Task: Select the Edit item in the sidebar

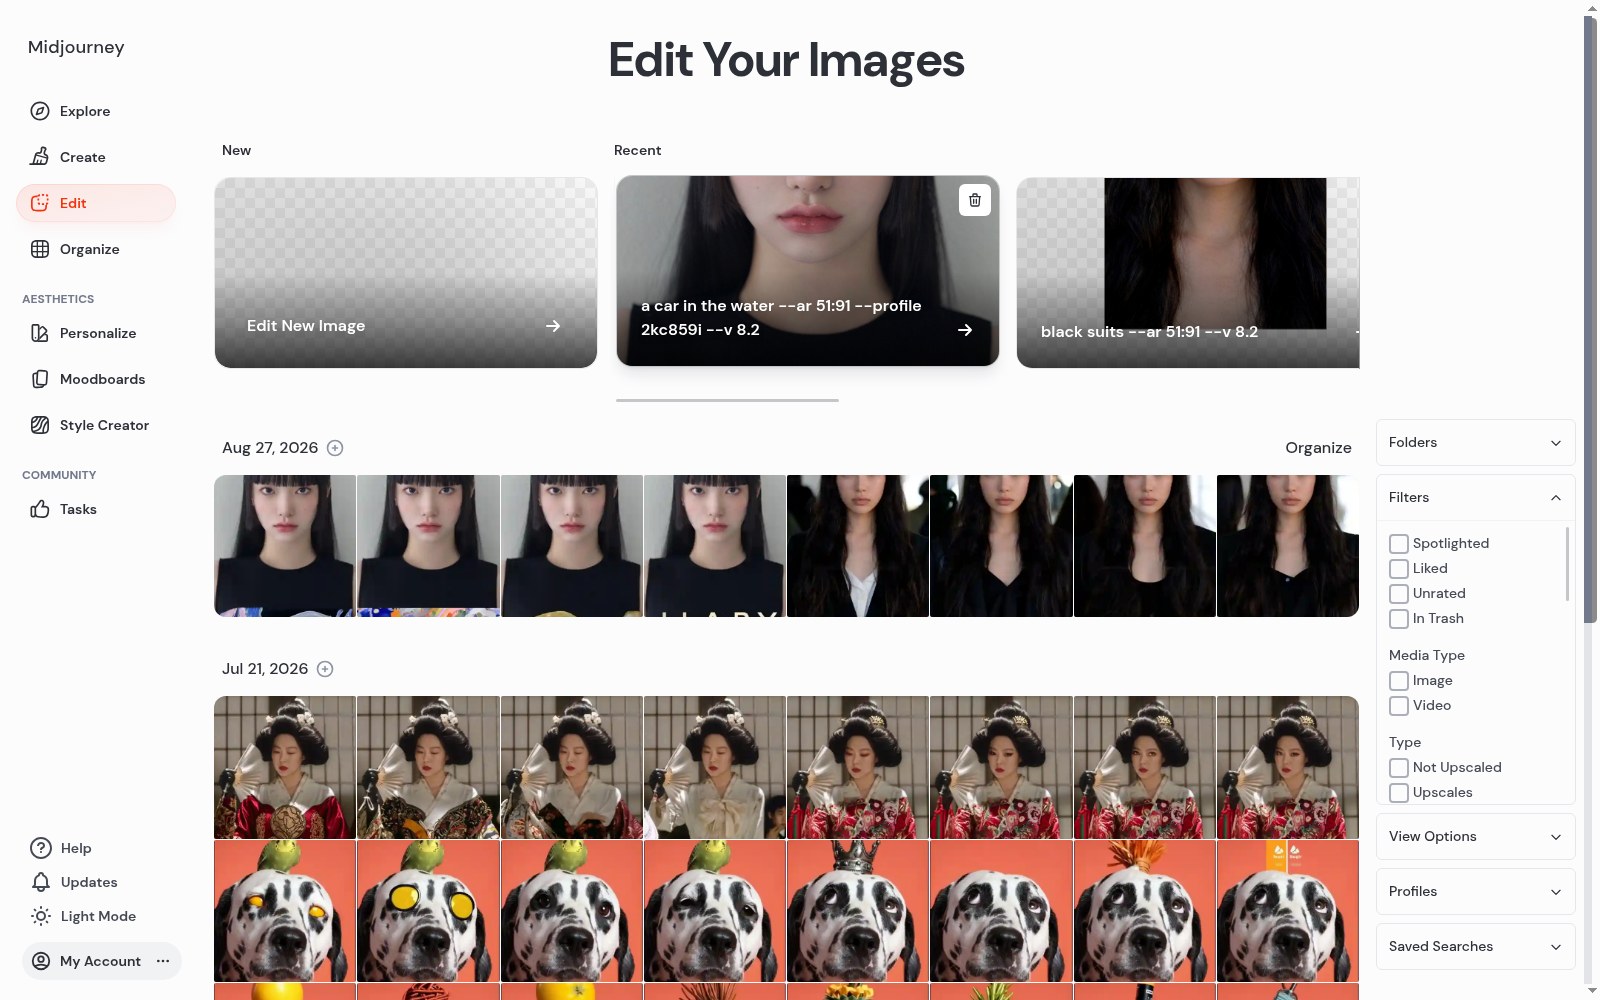Action: (x=96, y=203)
